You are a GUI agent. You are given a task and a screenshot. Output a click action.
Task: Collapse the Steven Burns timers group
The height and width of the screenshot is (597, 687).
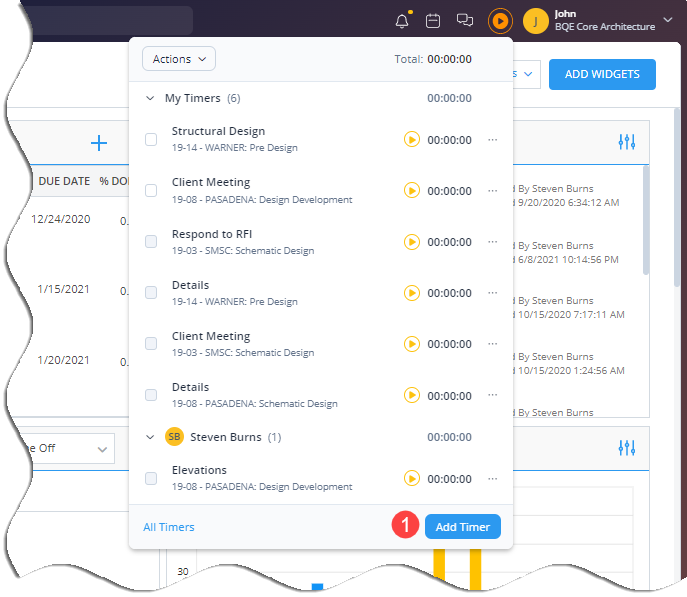(x=150, y=437)
